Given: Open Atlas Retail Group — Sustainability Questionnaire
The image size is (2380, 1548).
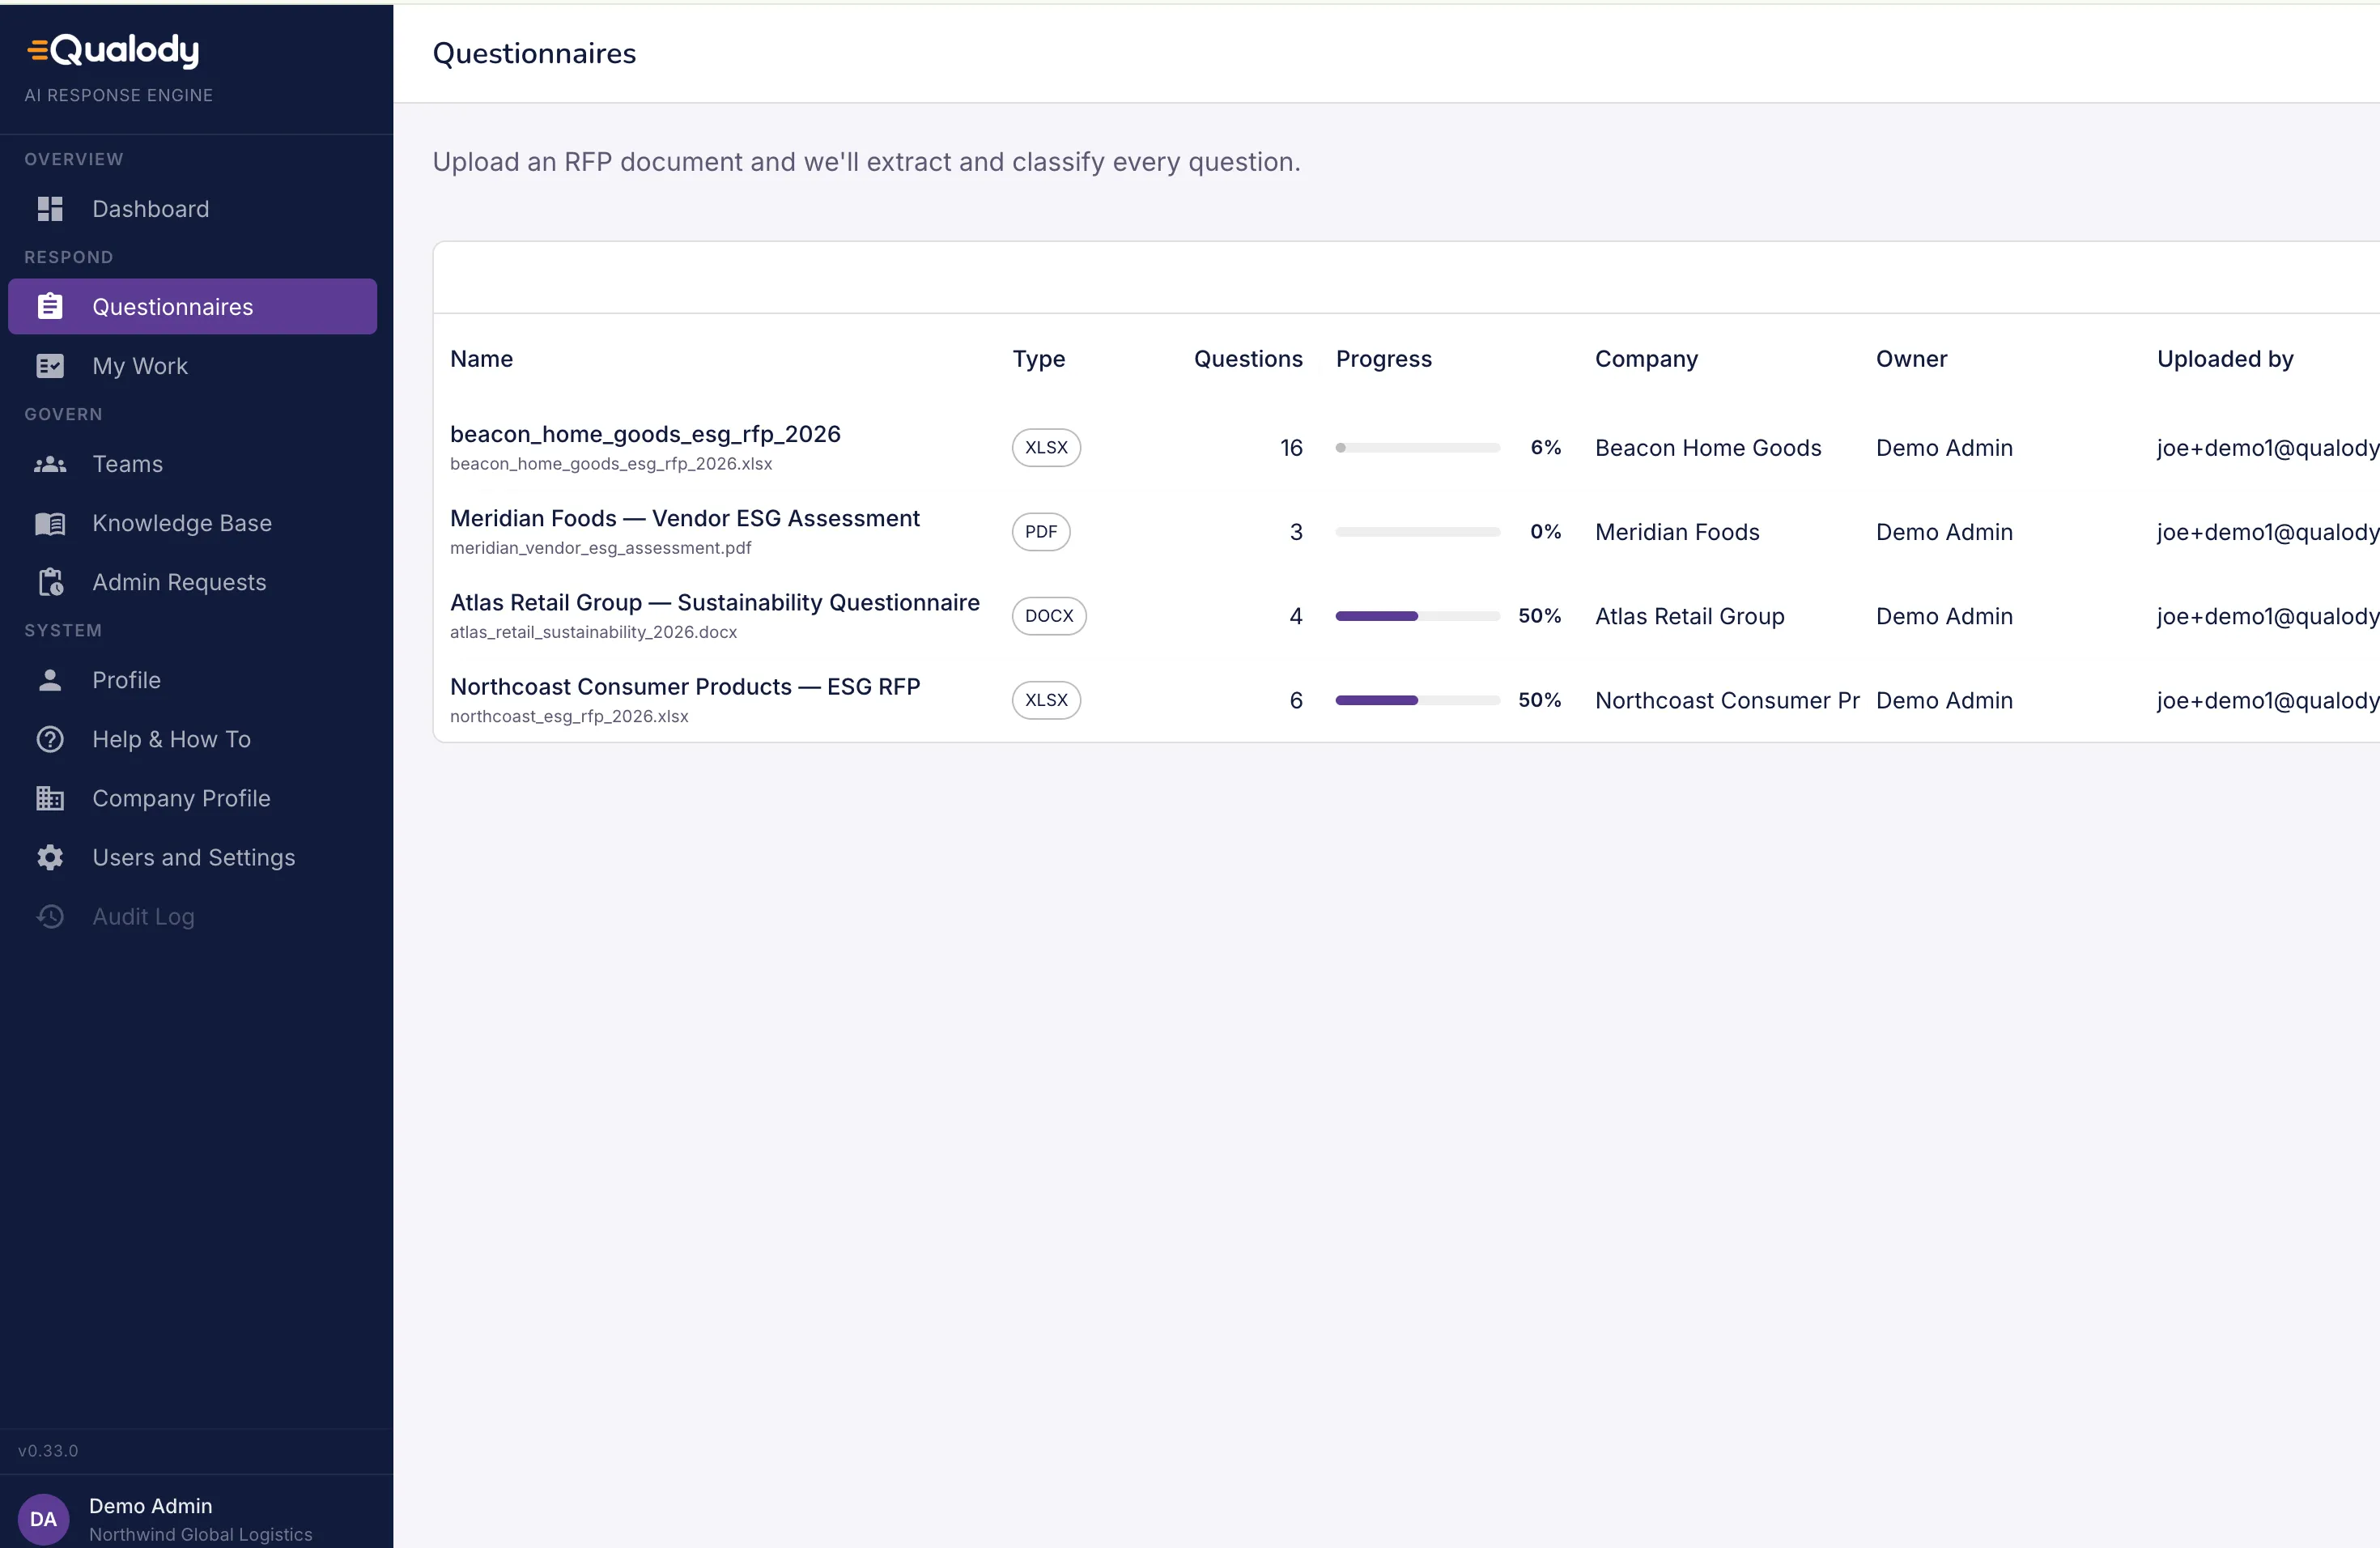Looking at the screenshot, I should tap(715, 602).
